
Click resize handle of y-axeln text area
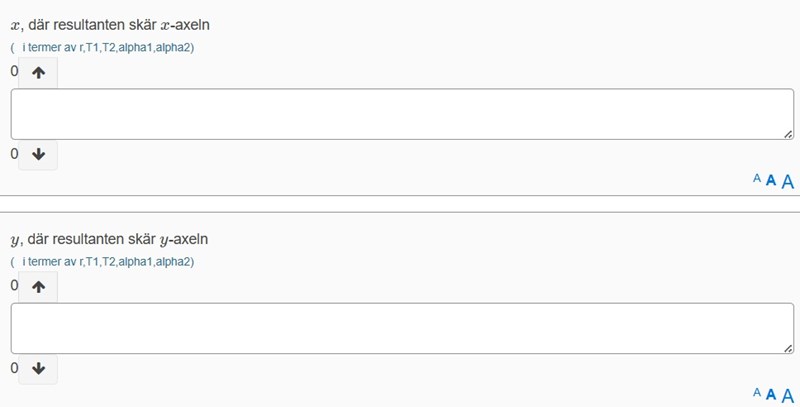click(x=789, y=348)
